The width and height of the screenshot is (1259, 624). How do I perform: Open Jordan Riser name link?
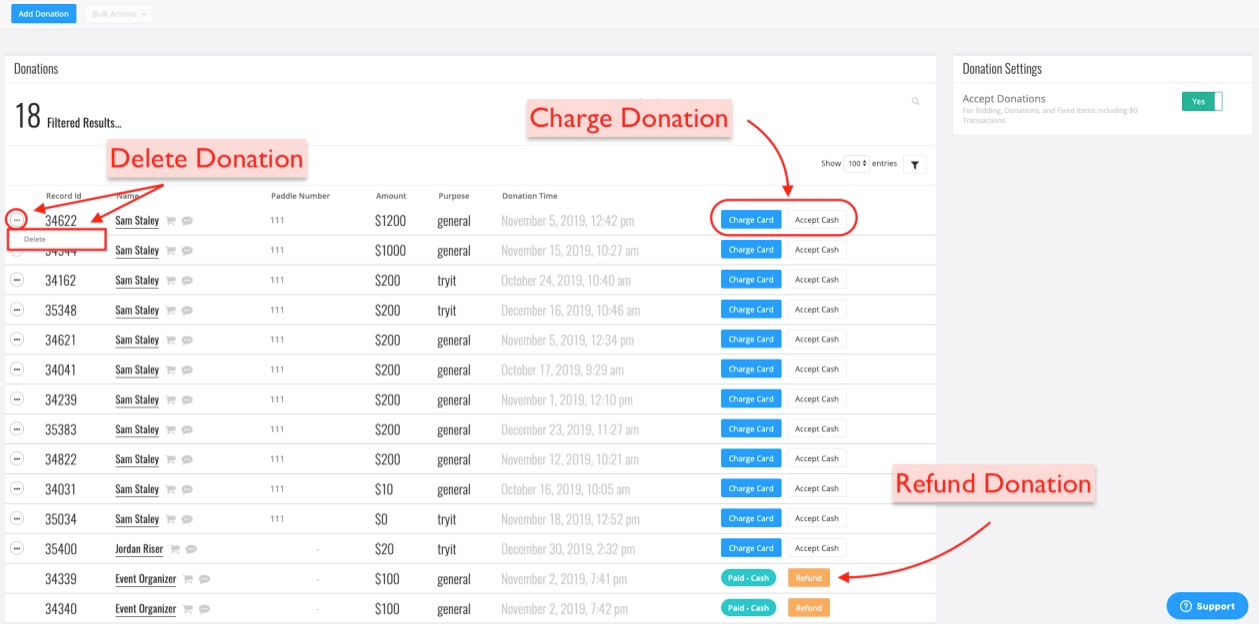point(139,549)
